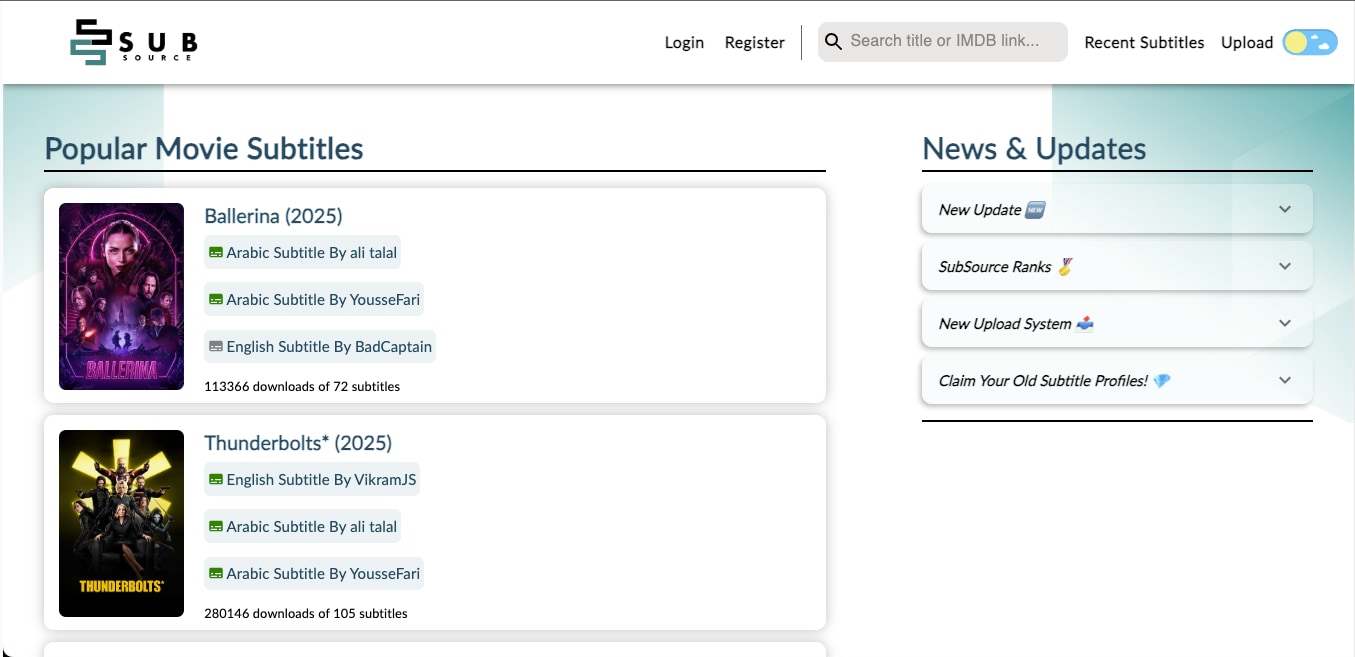This screenshot has width=1355, height=657.
Task: Click the NEW badge icon next to New Update
Action: point(1036,209)
